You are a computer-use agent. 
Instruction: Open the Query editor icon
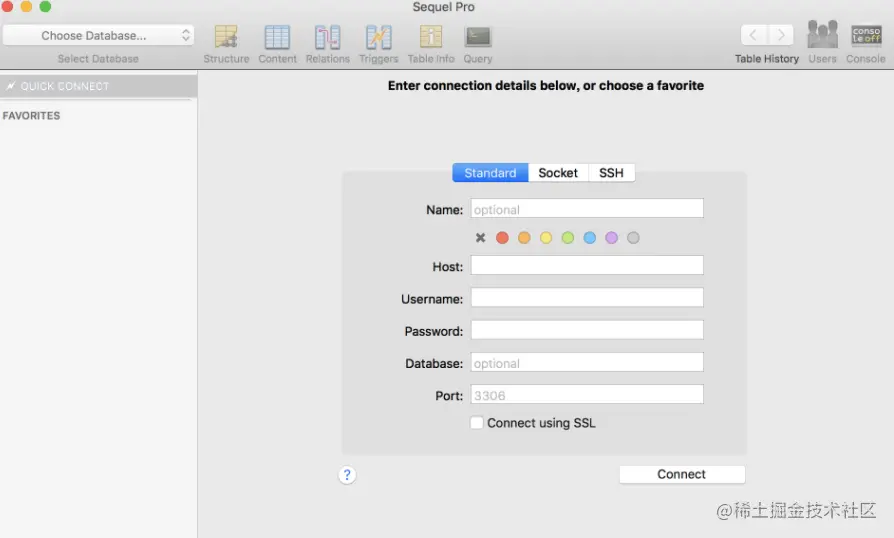477,37
